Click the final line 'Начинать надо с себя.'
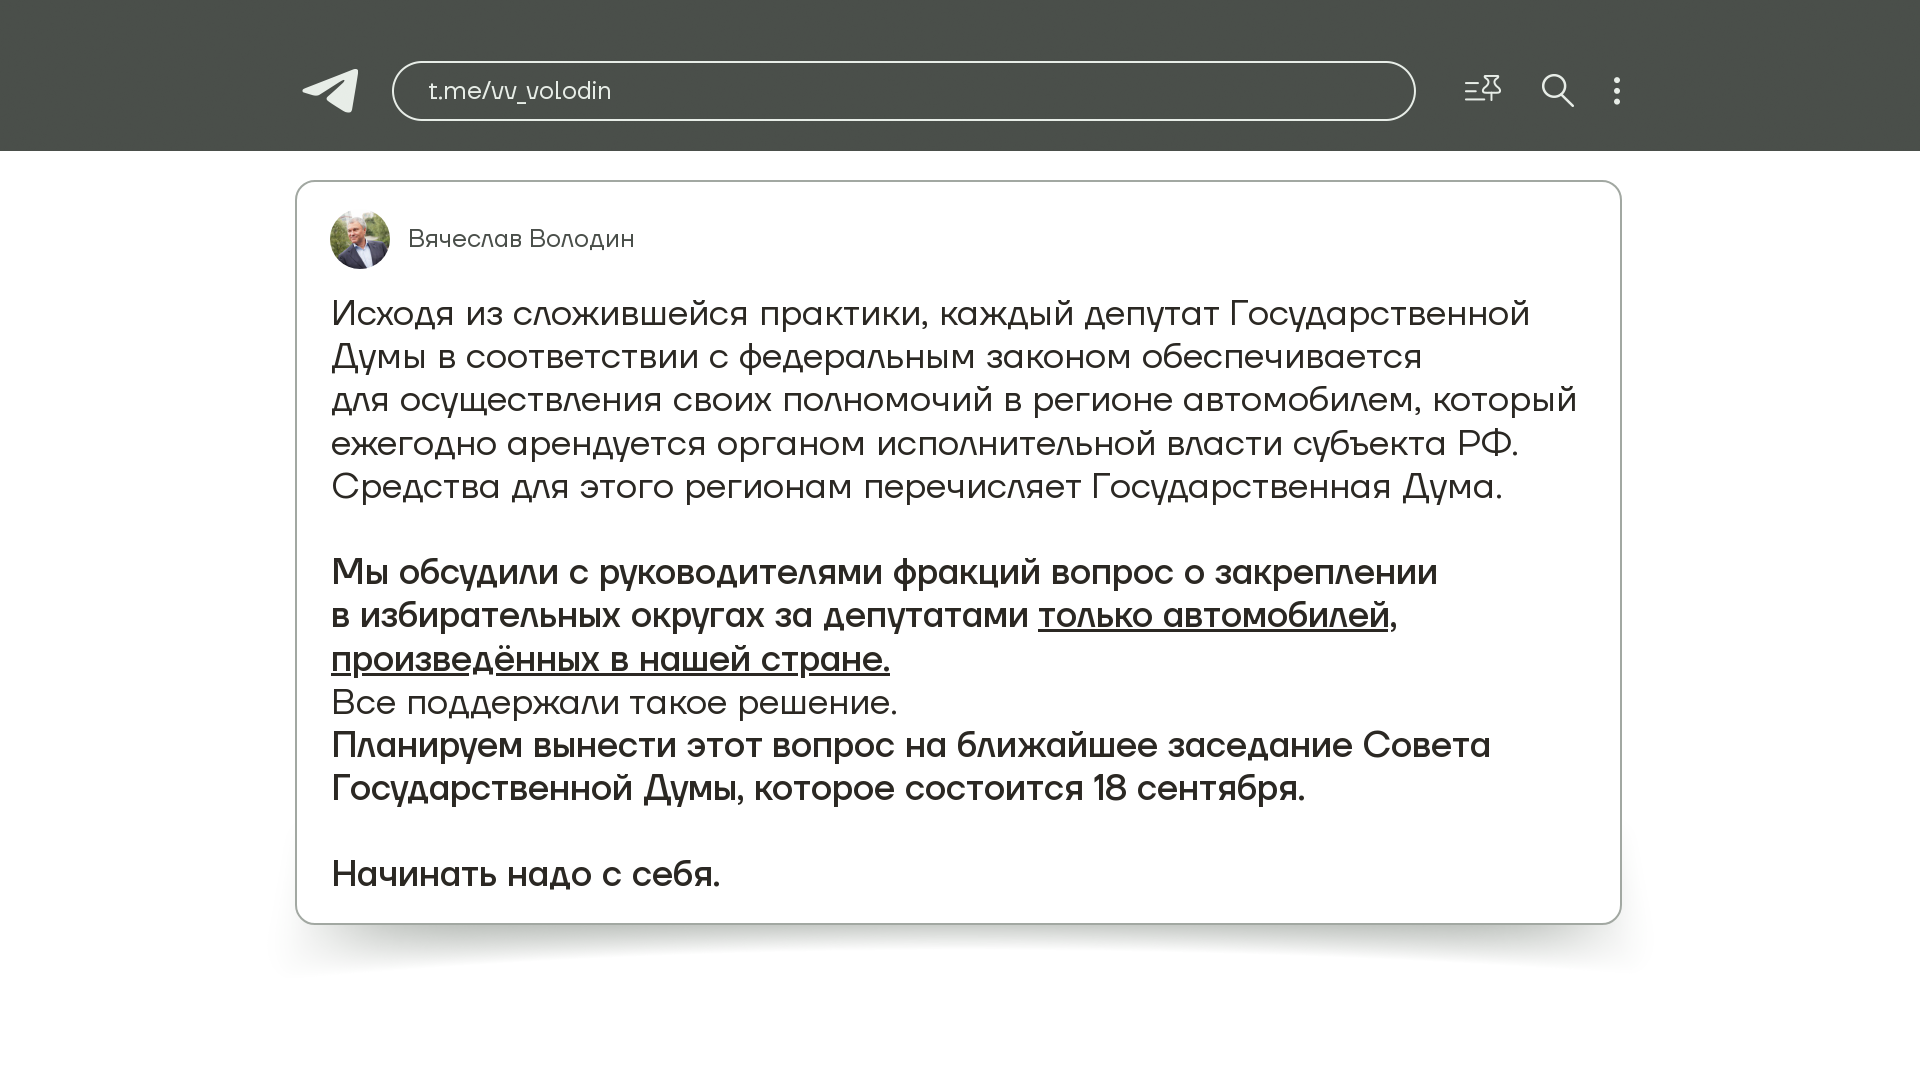1920x1080 pixels. [x=525, y=875]
